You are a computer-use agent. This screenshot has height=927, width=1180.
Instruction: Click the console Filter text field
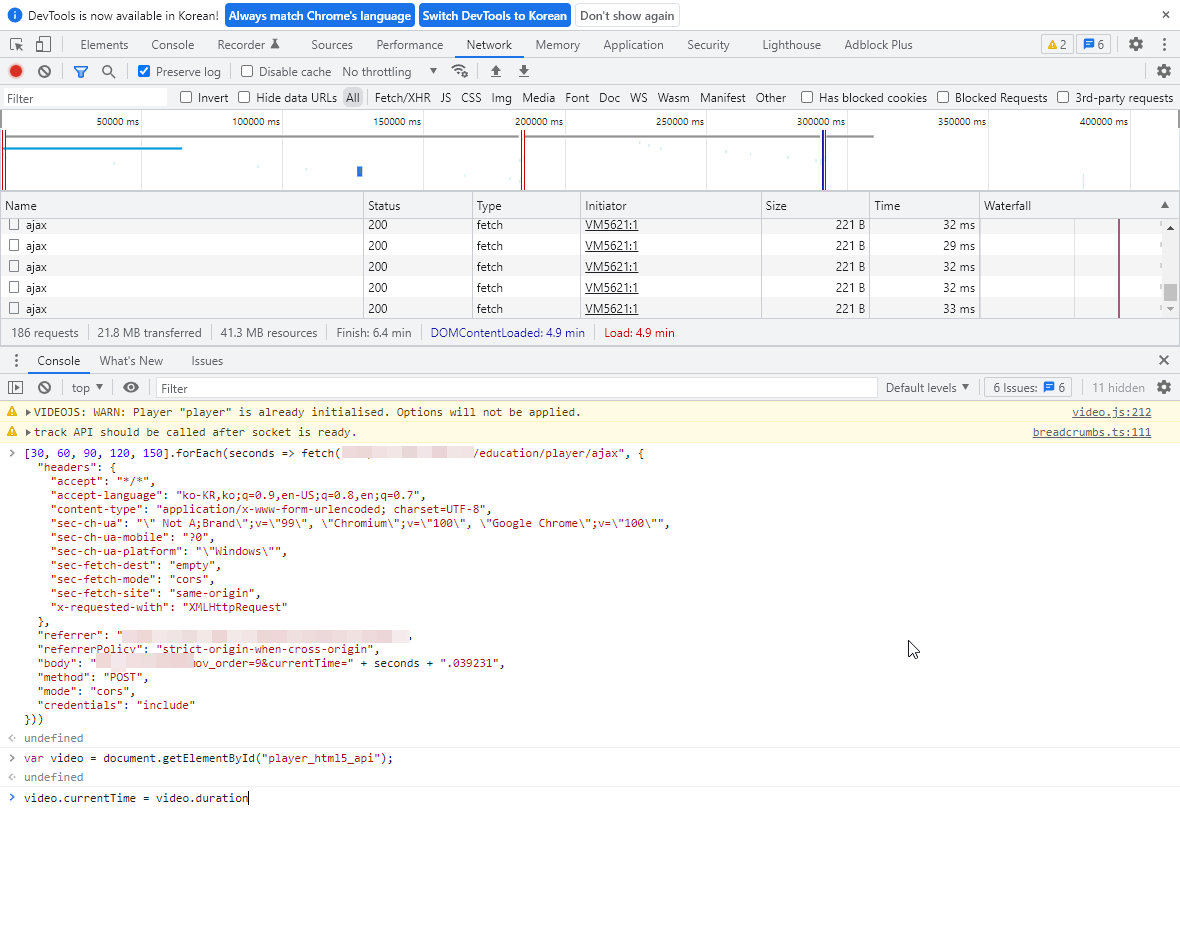click(516, 388)
